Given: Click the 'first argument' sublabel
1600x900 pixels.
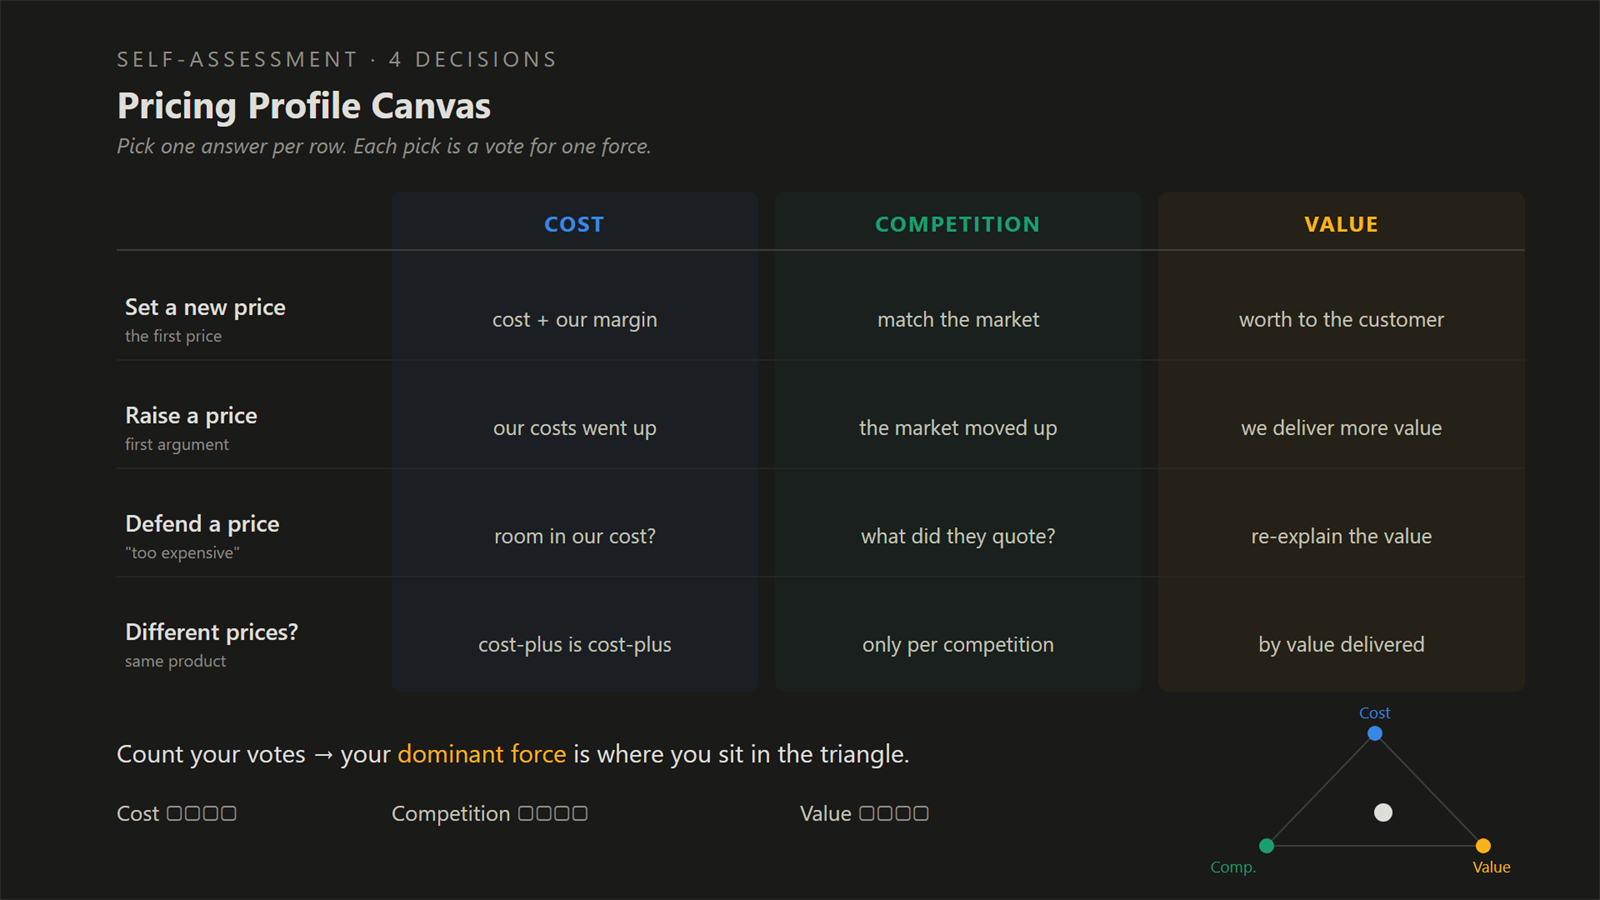Looking at the screenshot, I should (x=177, y=444).
